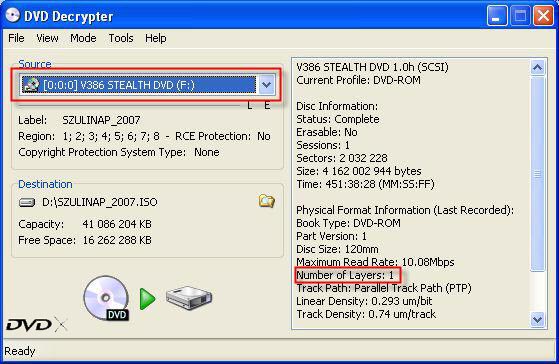
Task: Click the DVD Decrypter title bar disc icon
Action: coord(12,16)
